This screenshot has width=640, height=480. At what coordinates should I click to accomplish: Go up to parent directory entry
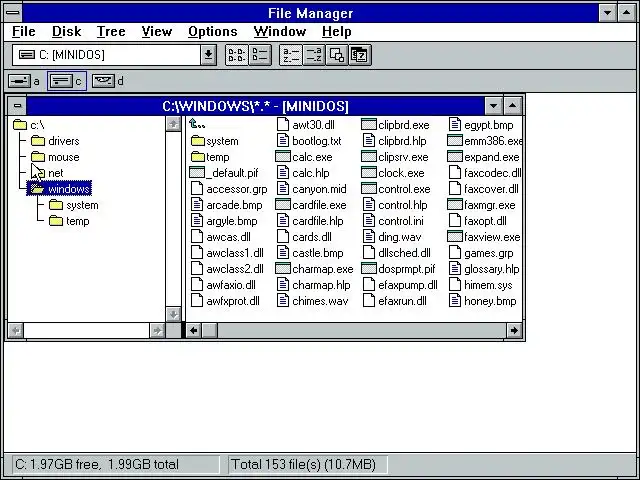[x=197, y=124]
